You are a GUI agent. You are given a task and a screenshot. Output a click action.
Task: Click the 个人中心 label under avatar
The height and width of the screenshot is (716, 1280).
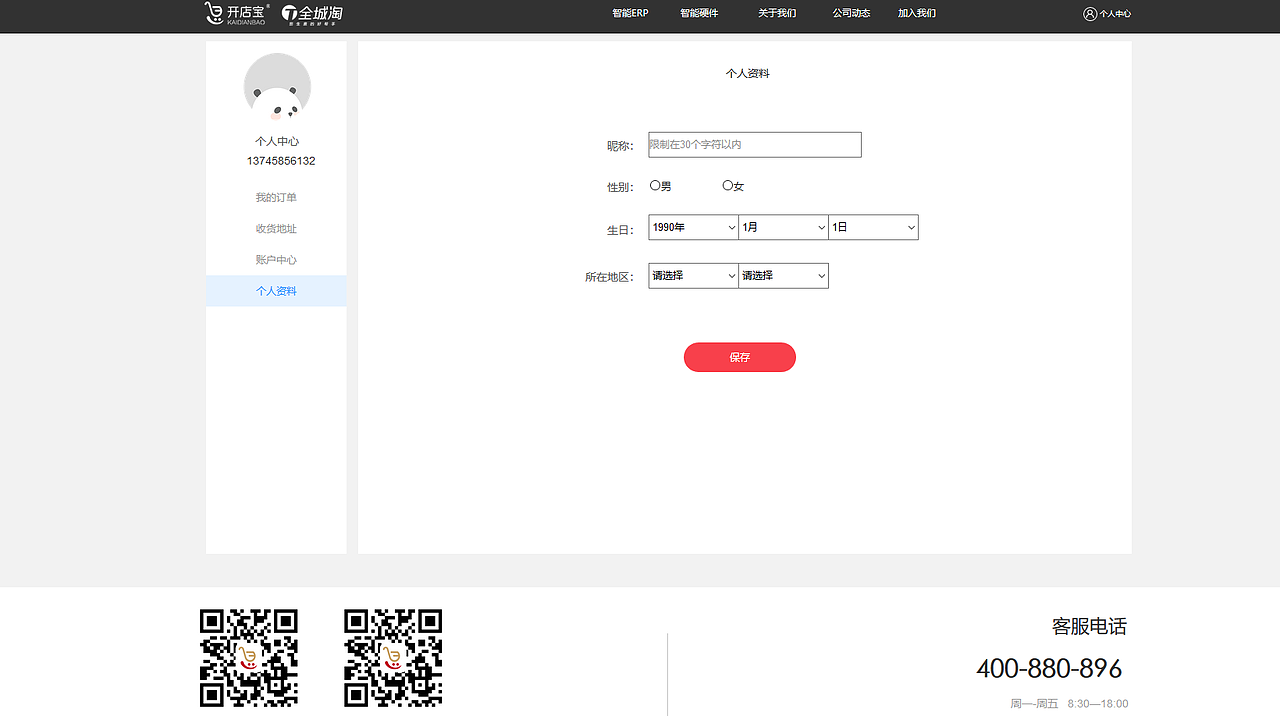(277, 142)
